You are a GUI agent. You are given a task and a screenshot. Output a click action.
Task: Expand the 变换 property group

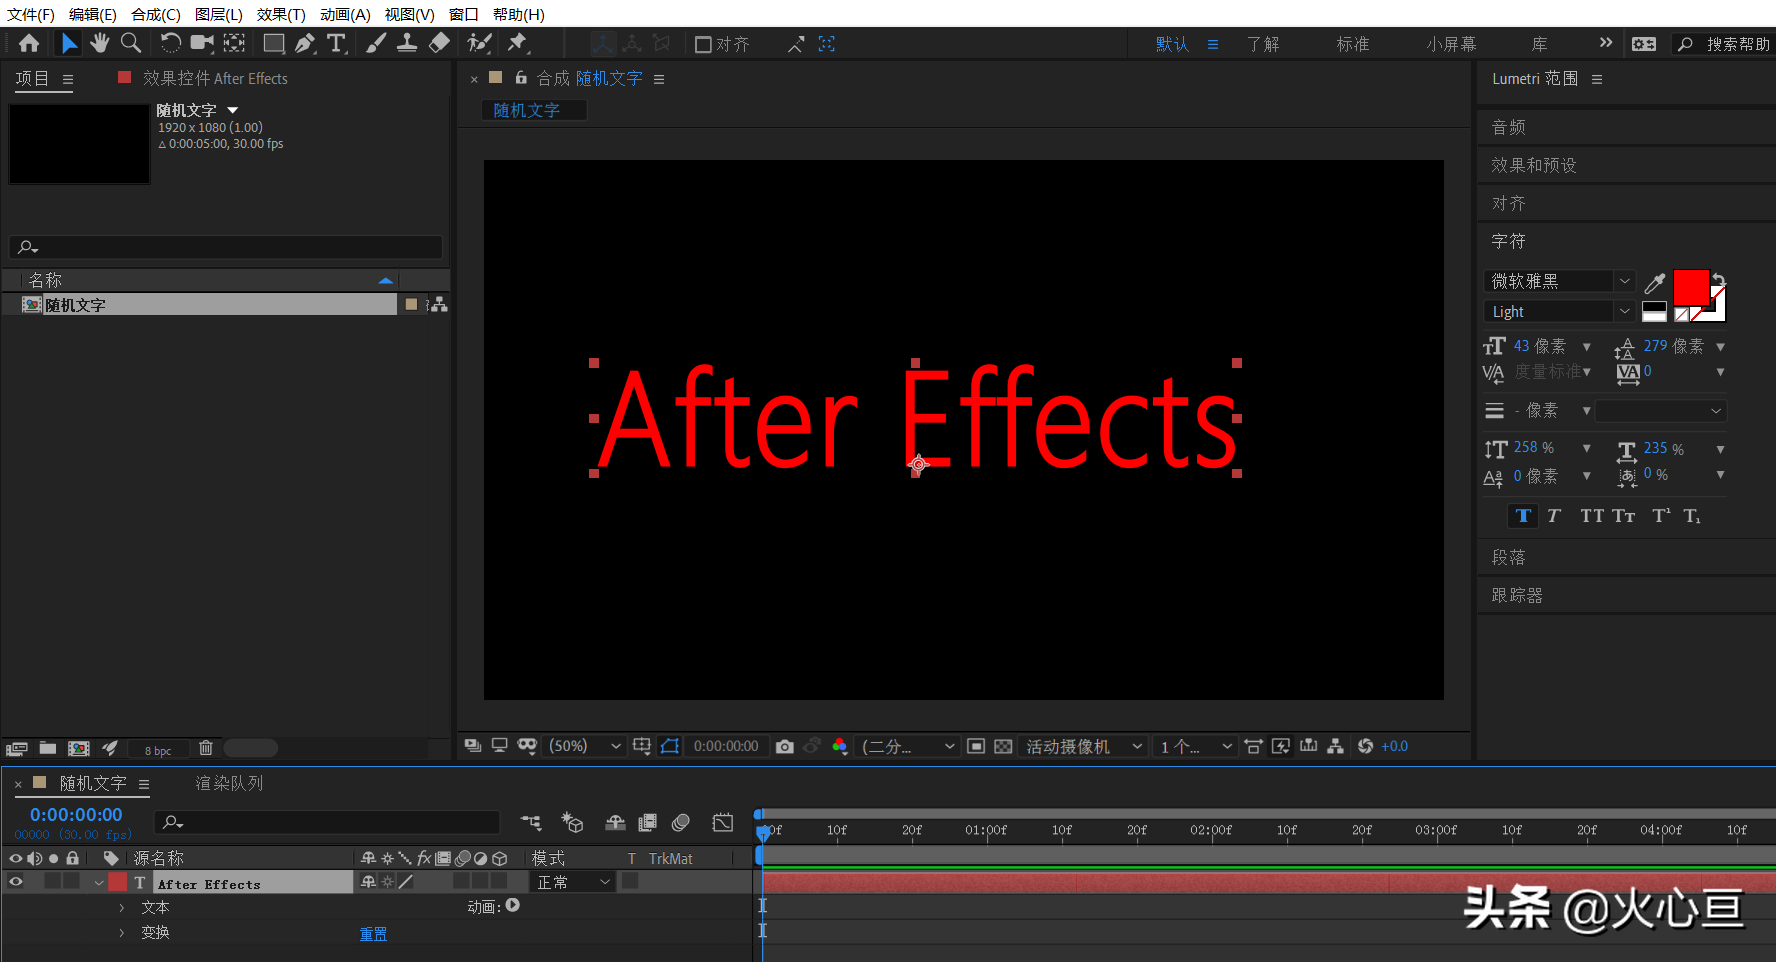122,933
